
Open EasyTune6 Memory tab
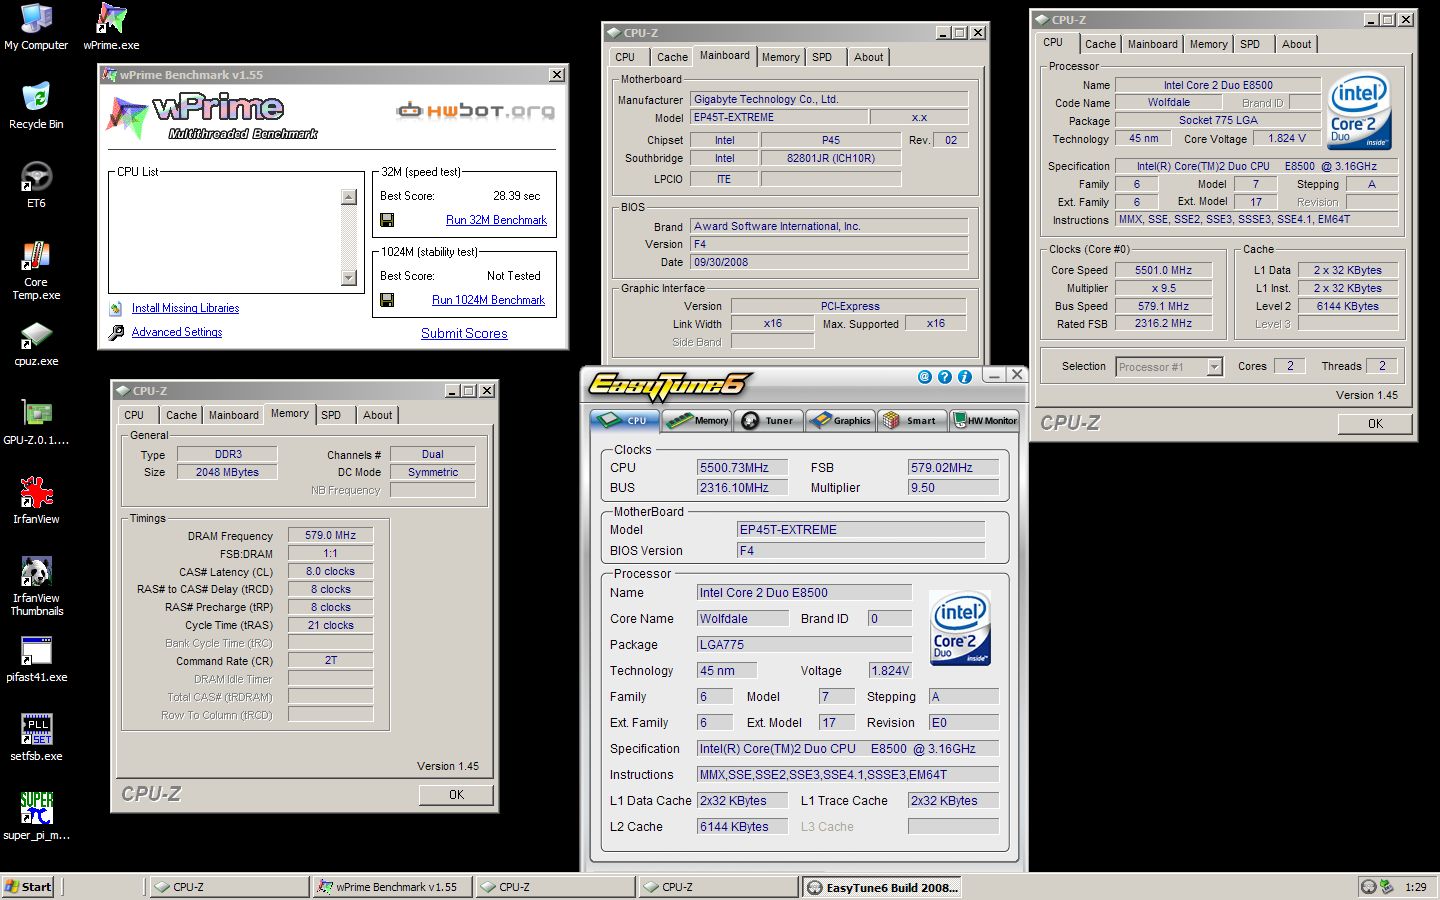coord(697,420)
